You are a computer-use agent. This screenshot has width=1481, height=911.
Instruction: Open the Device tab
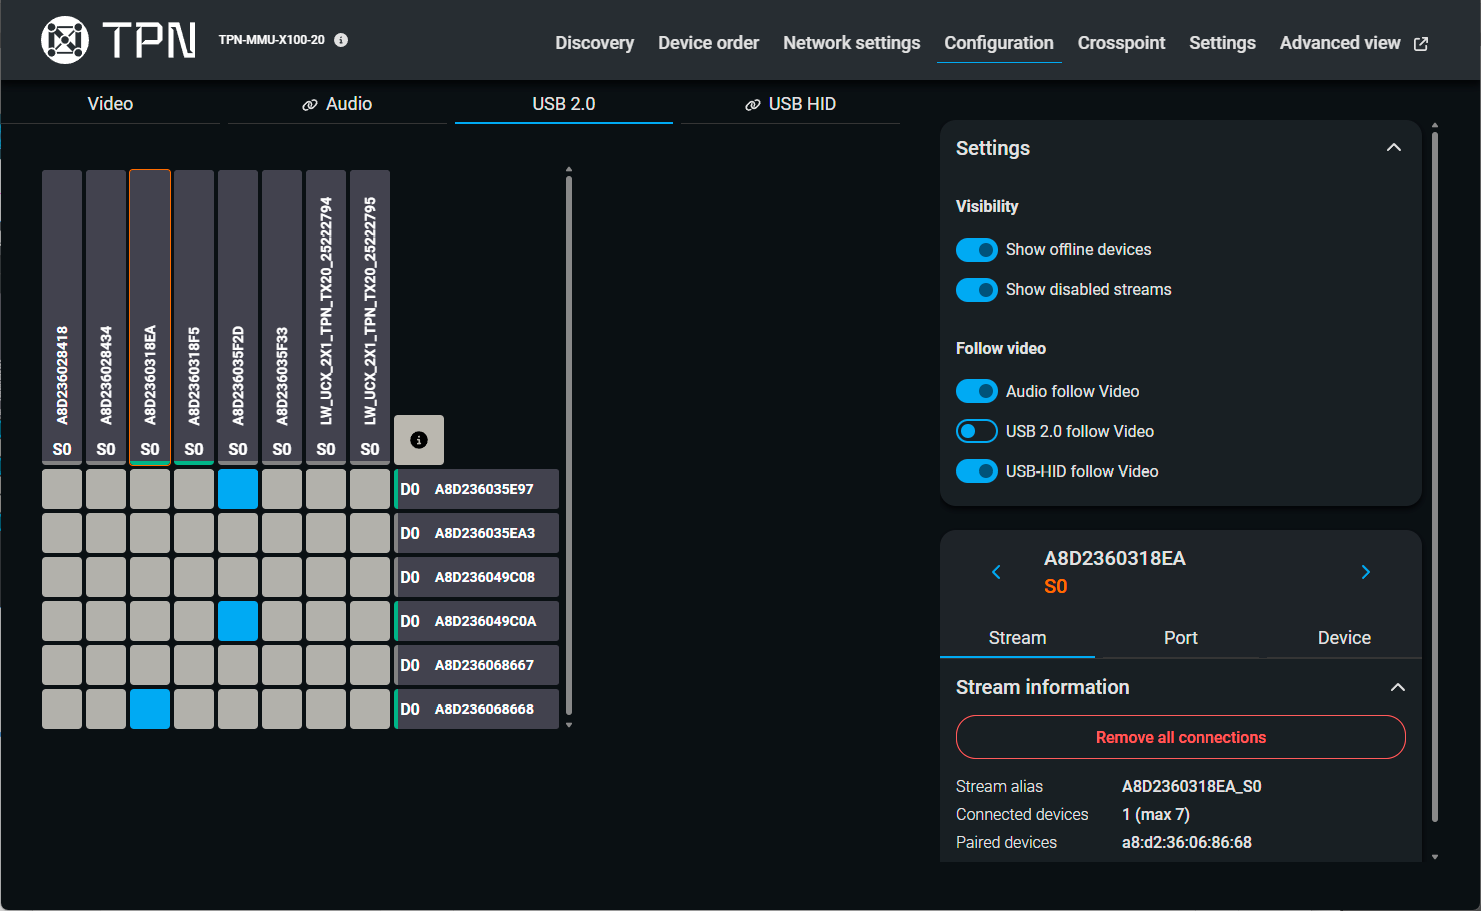1344,638
